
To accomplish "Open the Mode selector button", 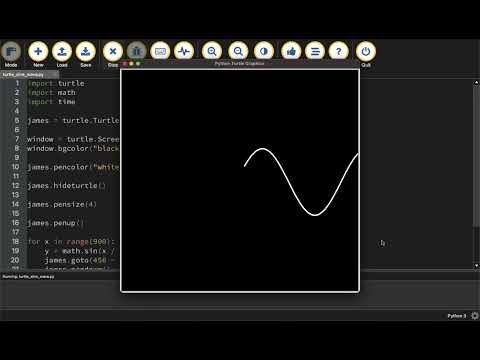I will coord(11,51).
